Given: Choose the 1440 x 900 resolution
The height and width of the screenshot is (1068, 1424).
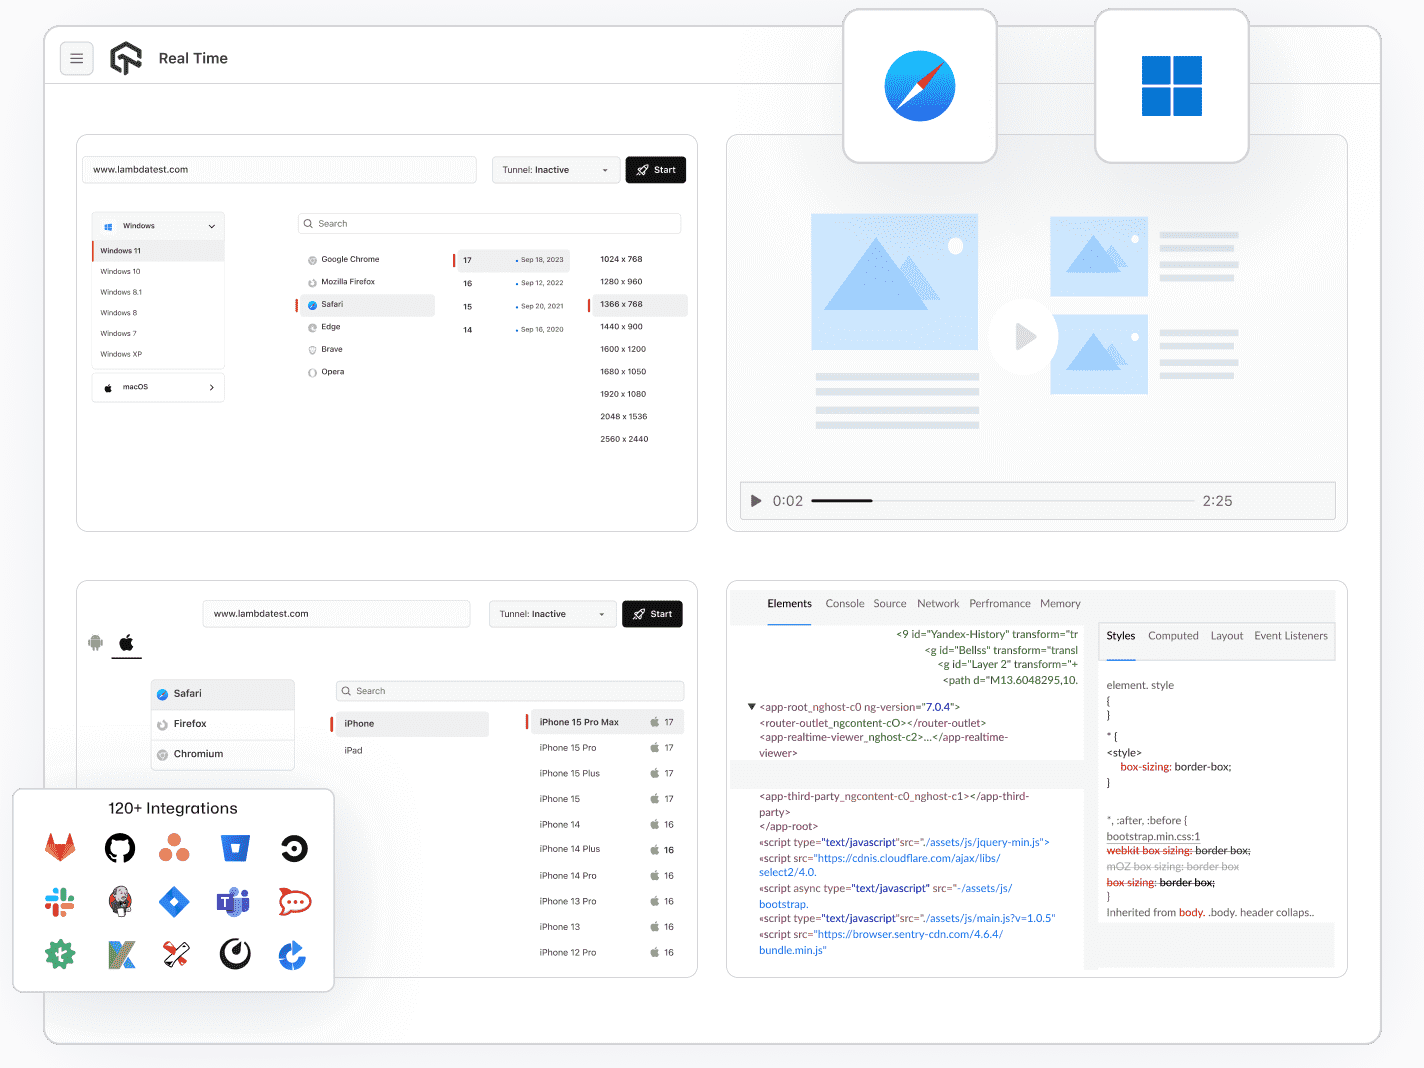Looking at the screenshot, I should (622, 327).
